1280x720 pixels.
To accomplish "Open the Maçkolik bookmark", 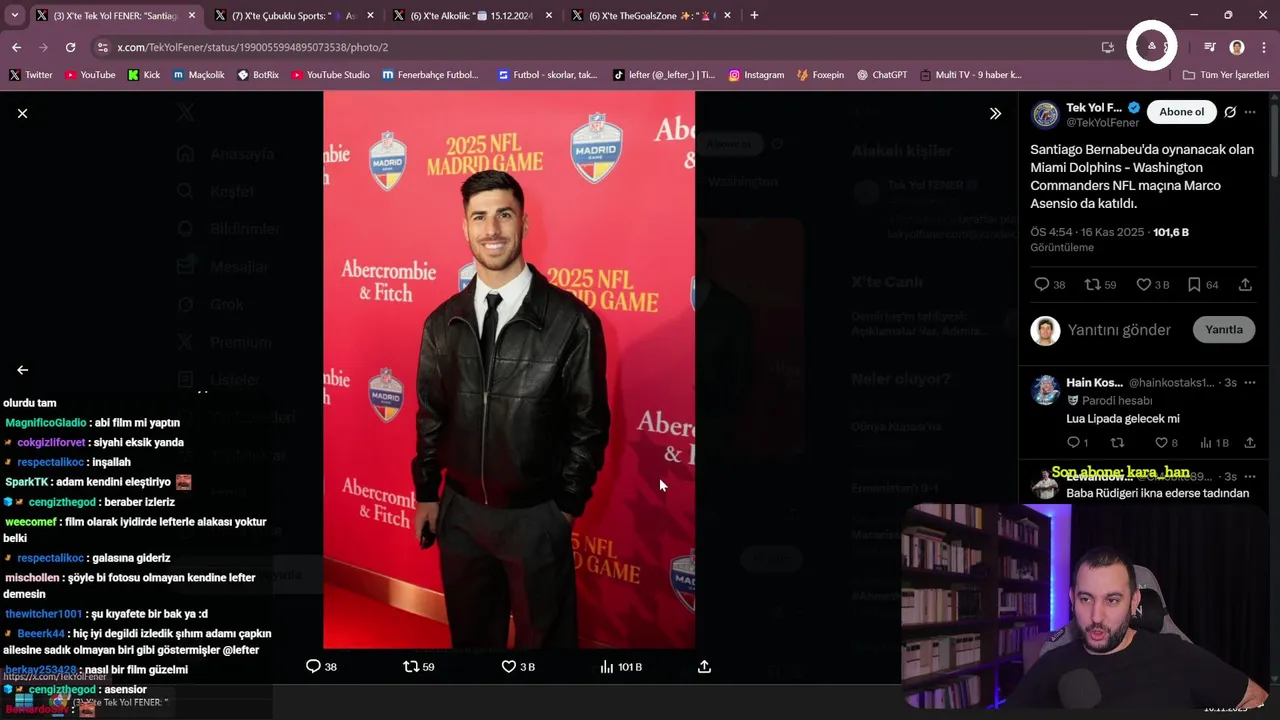I will [198, 75].
